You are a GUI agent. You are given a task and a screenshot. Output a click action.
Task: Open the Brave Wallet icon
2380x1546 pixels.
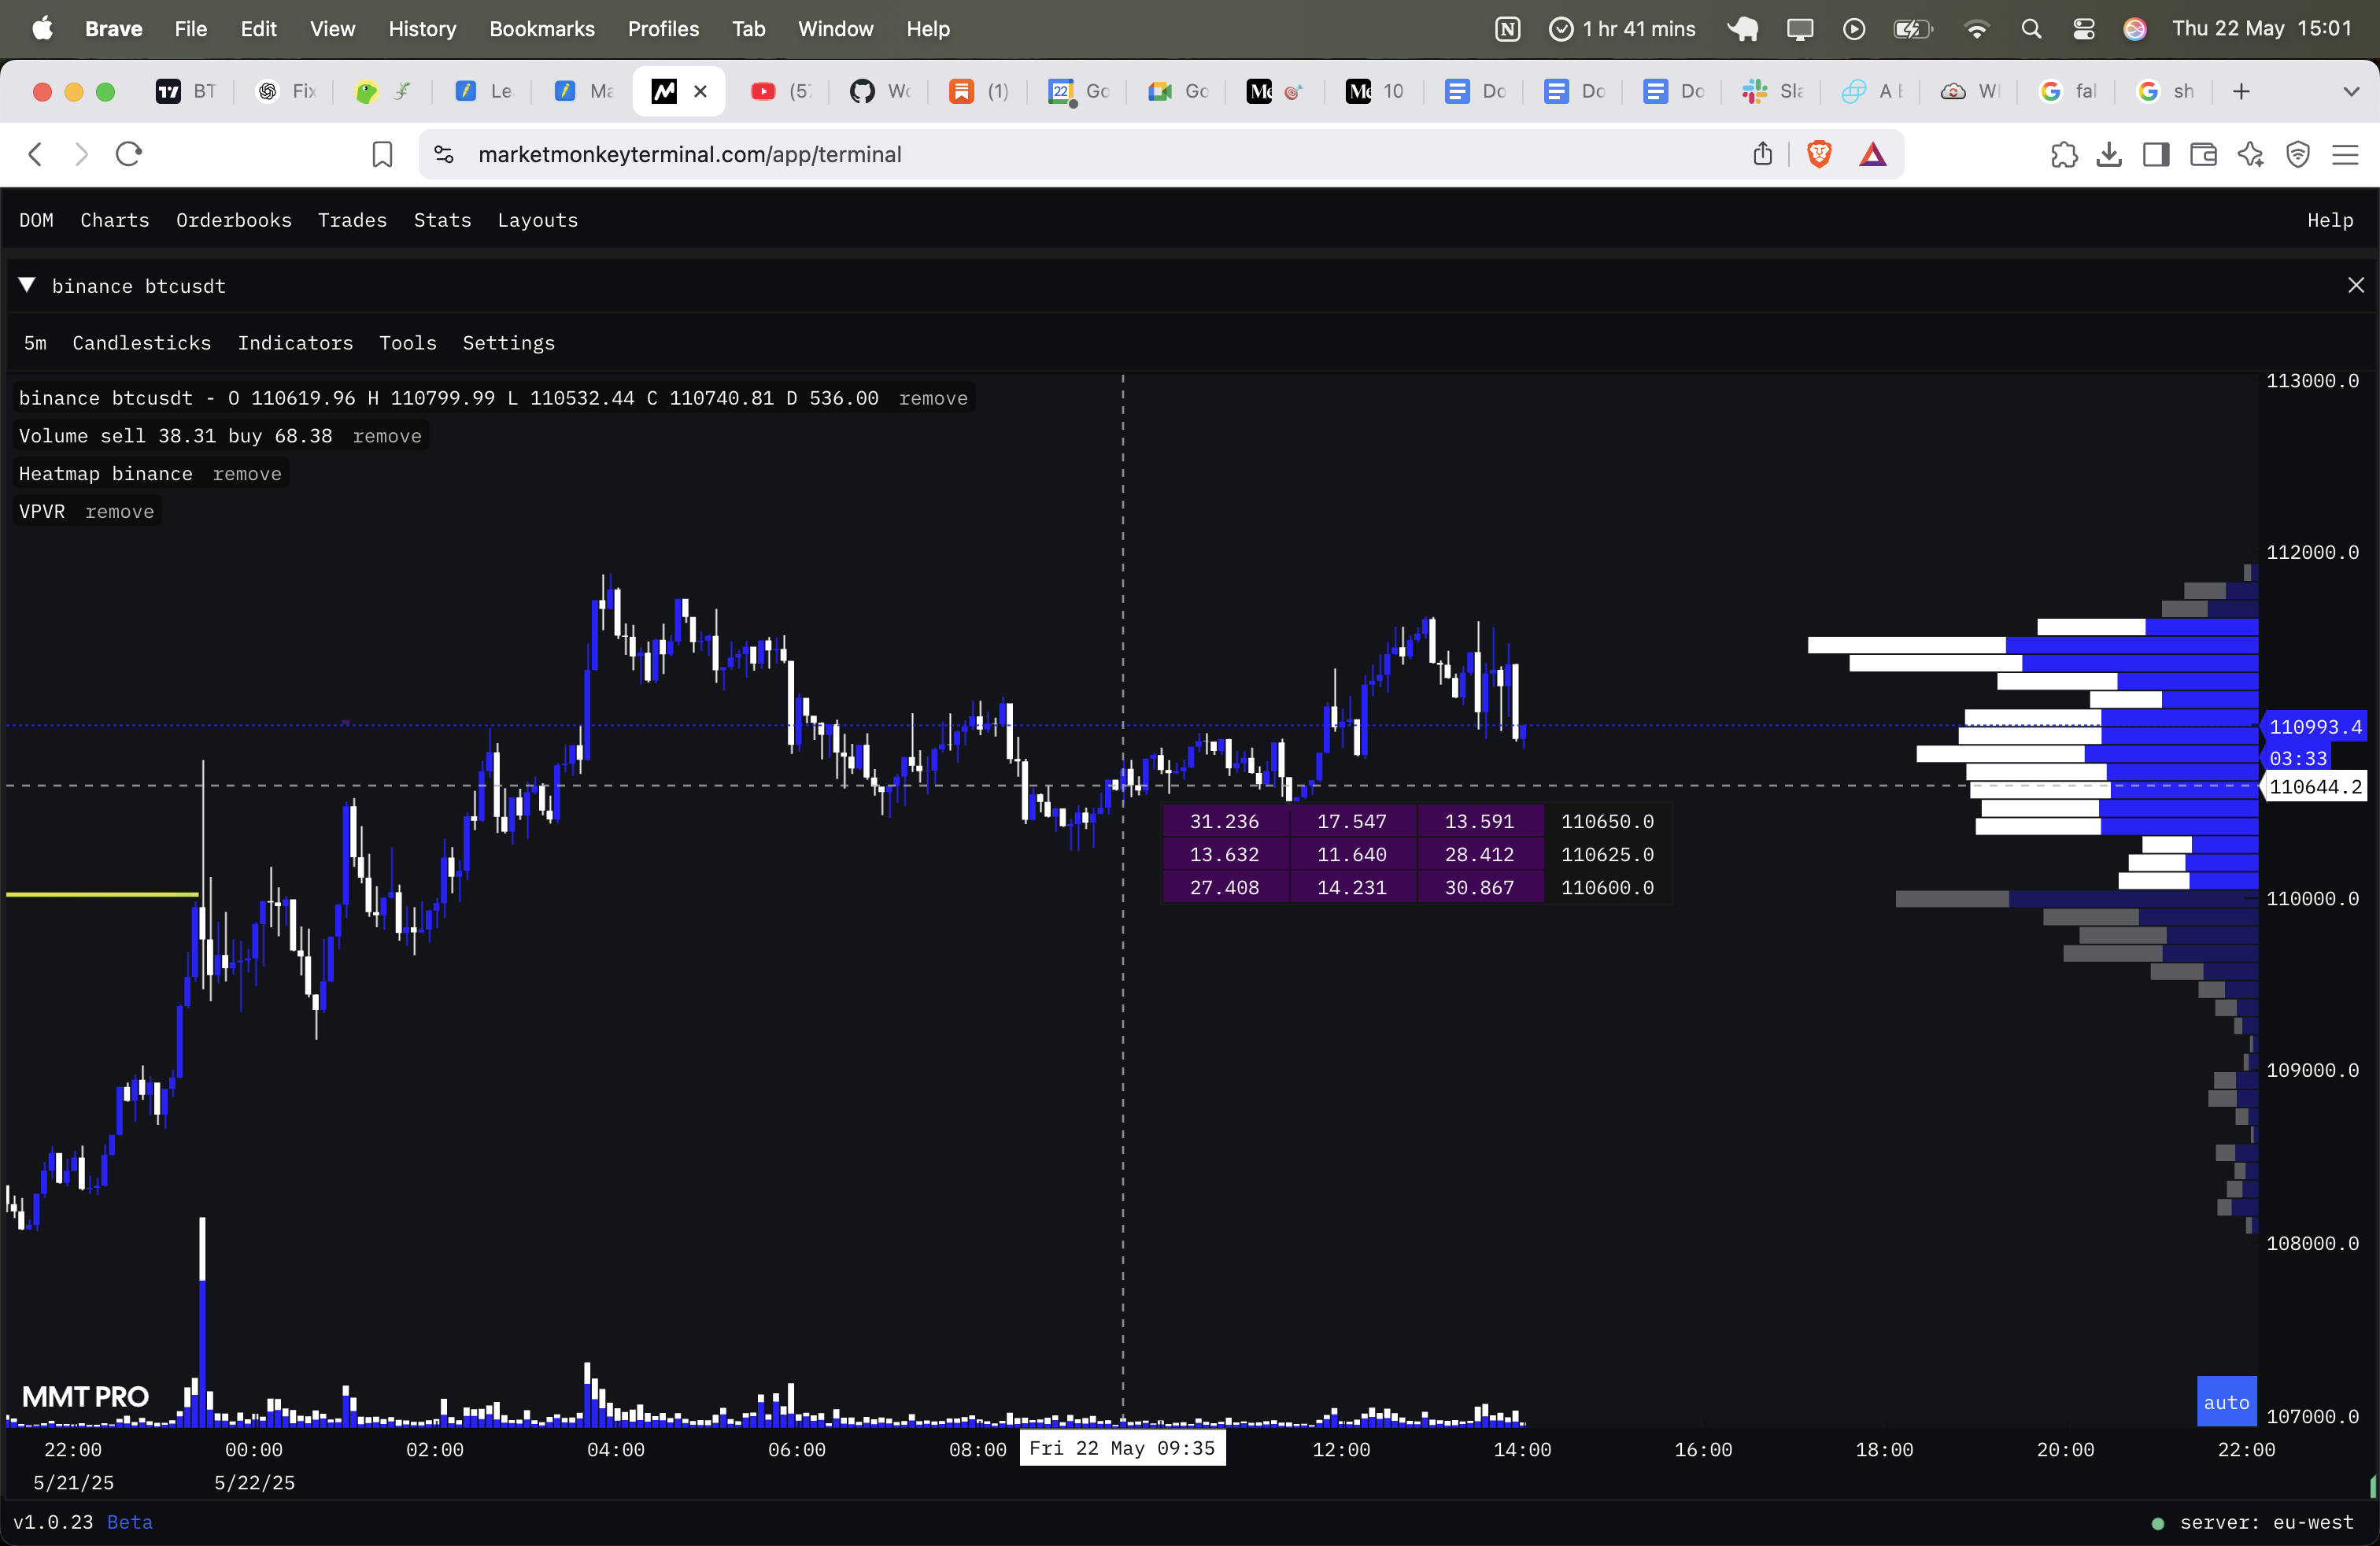pyautogui.click(x=2203, y=154)
